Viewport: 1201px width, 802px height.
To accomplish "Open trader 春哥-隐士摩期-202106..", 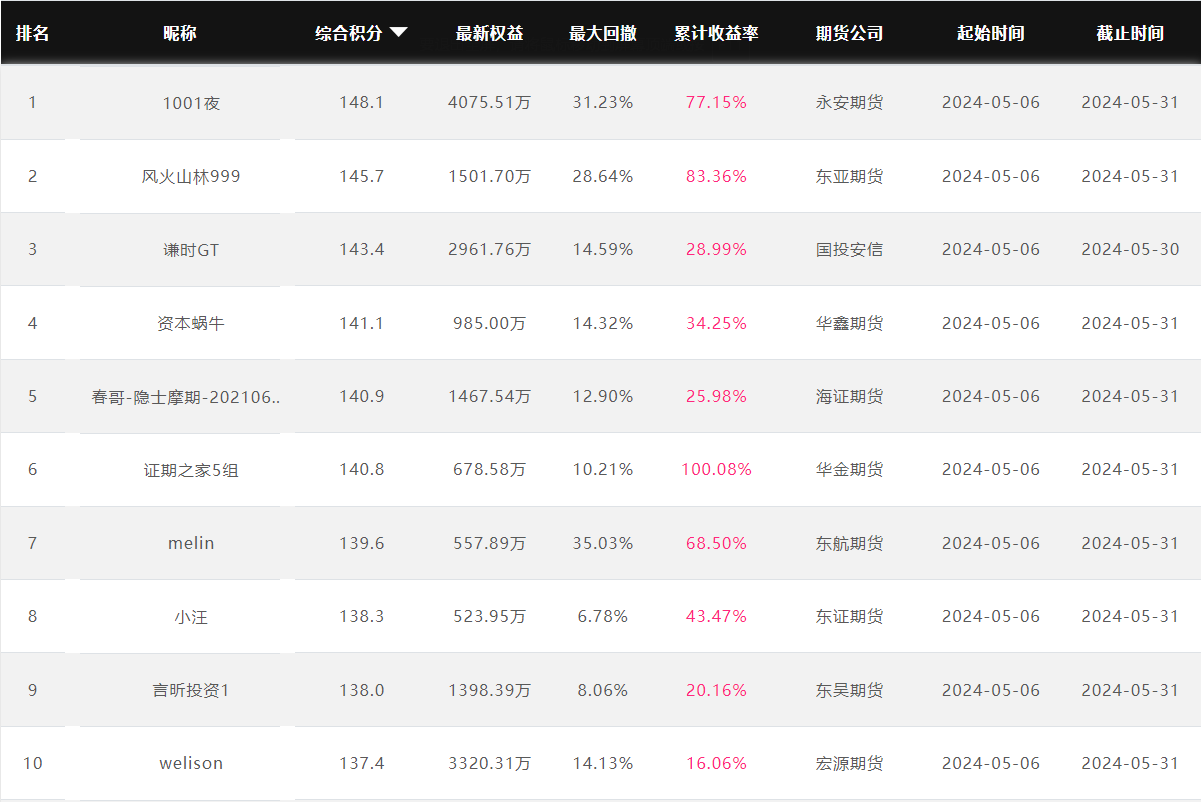I will tap(186, 396).
